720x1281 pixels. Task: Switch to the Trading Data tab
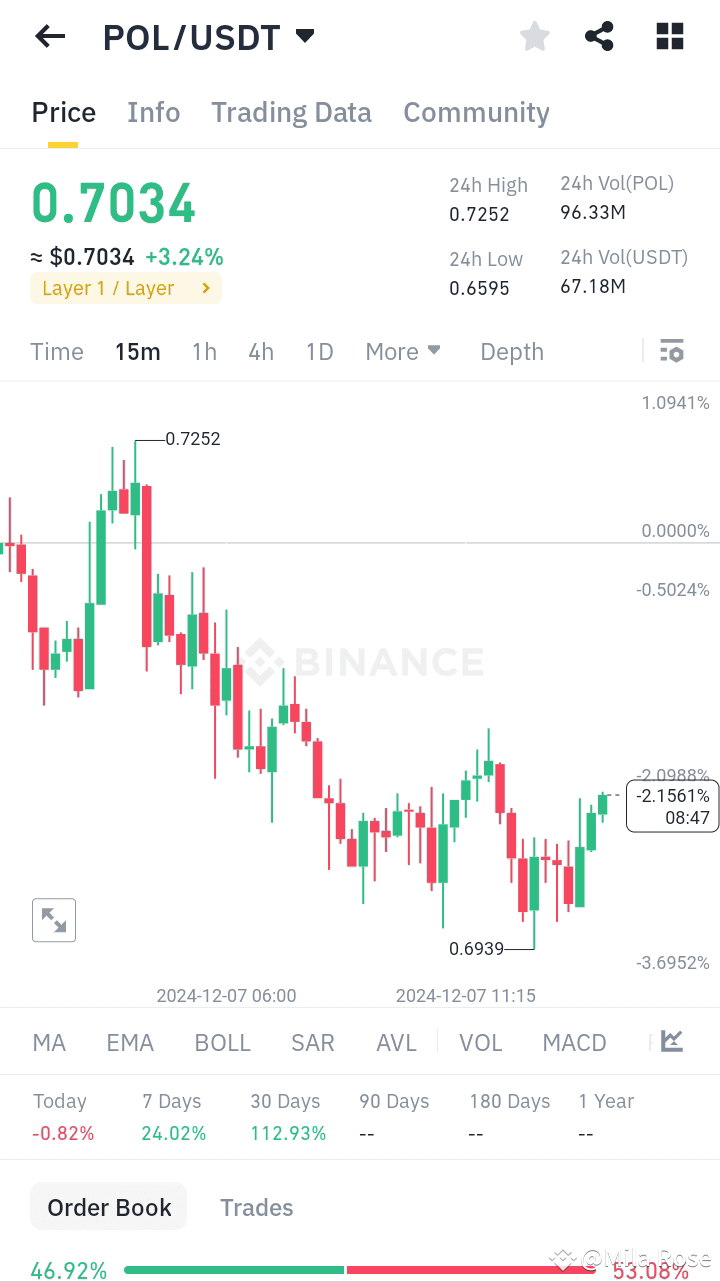(x=291, y=112)
